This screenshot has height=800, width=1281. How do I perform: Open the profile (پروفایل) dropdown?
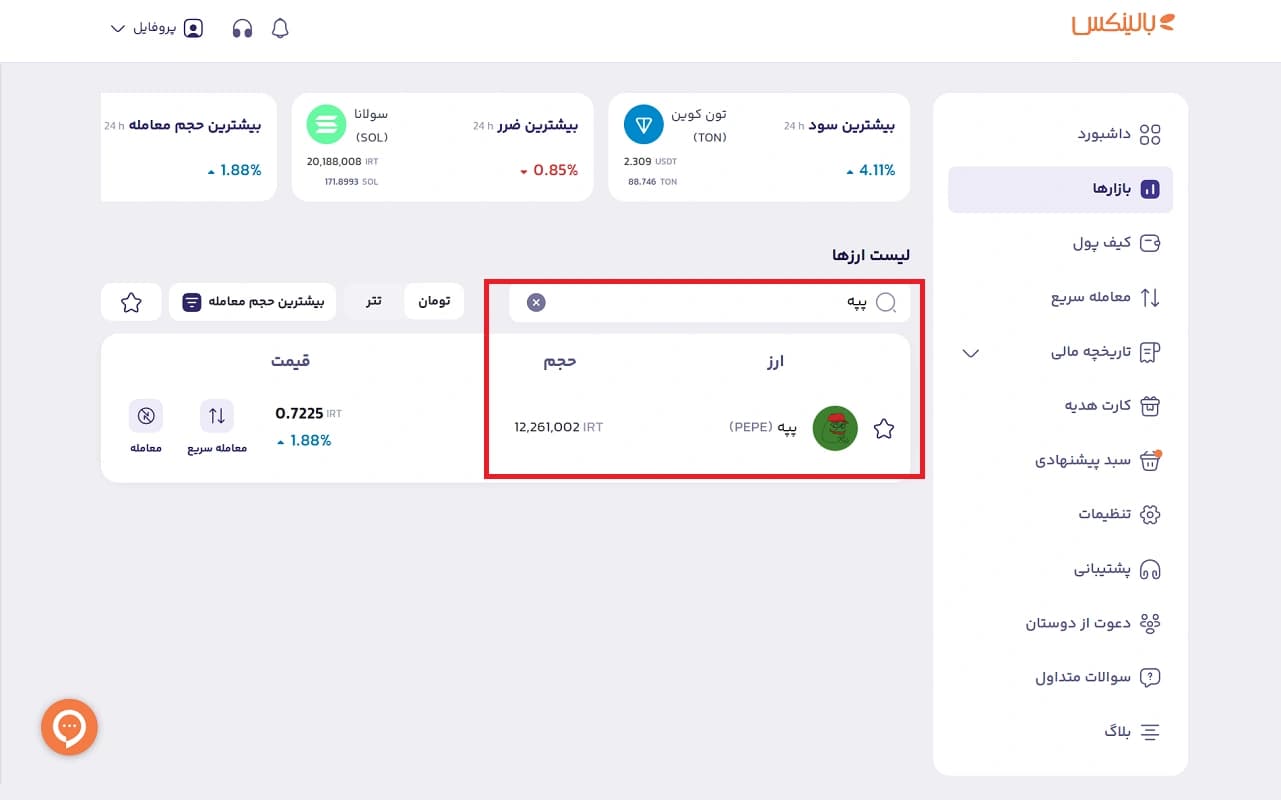156,28
